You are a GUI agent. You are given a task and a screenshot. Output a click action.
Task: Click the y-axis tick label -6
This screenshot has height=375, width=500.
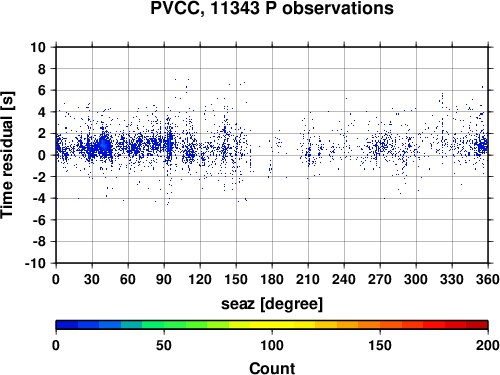coord(39,220)
